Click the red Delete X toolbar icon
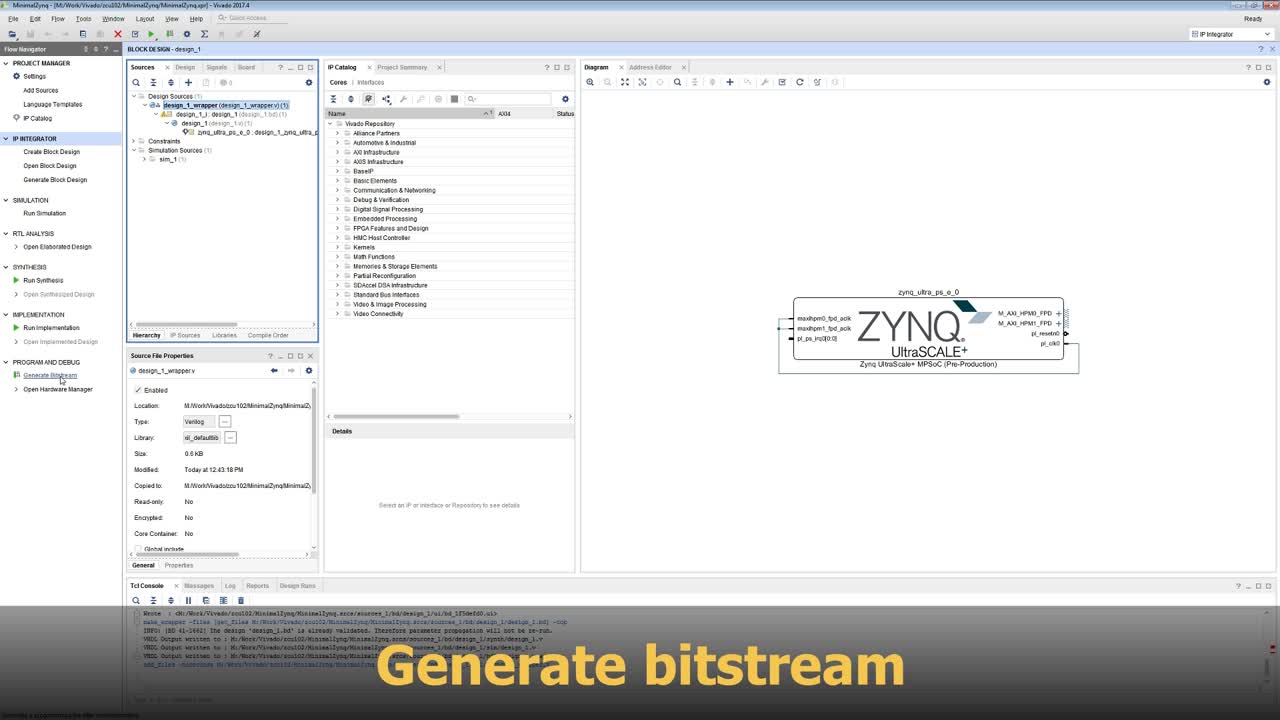Image resolution: width=1280 pixels, height=720 pixels. click(117, 34)
